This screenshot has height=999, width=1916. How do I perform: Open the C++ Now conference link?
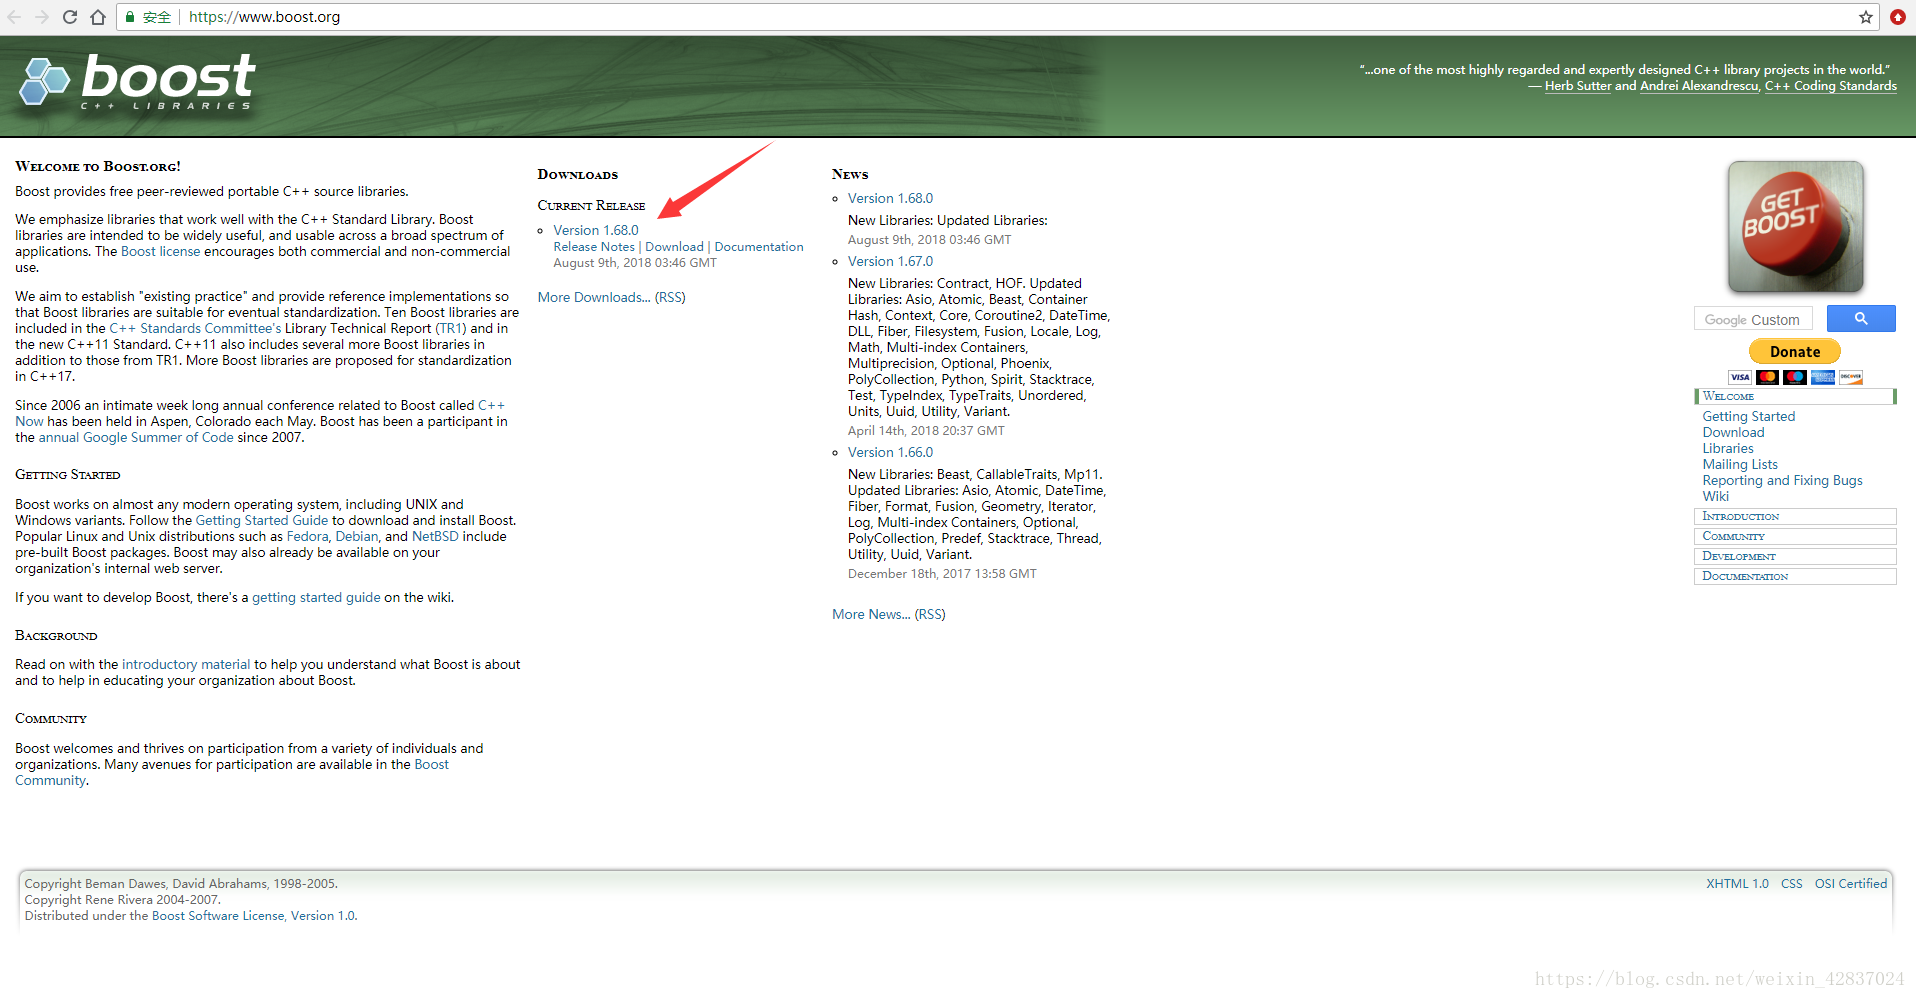[491, 405]
